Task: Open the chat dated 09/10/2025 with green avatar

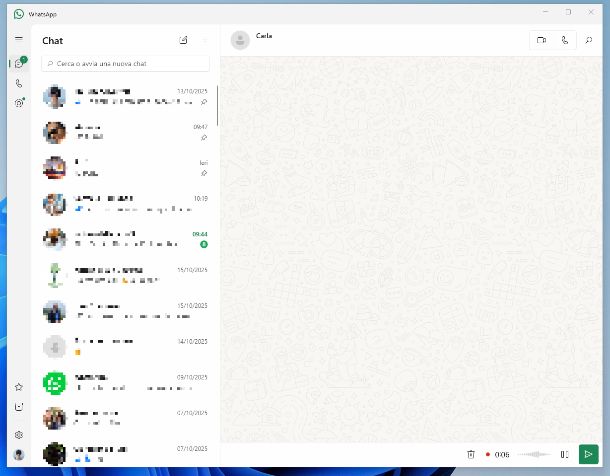Action: tap(125, 383)
